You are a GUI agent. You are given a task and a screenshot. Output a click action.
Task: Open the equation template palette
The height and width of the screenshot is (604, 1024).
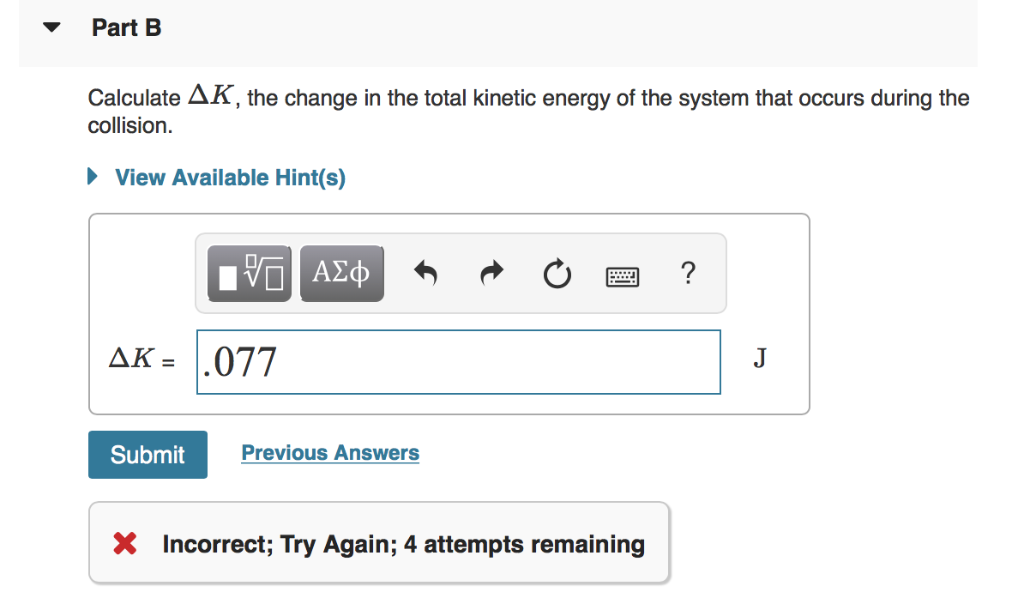point(247,272)
